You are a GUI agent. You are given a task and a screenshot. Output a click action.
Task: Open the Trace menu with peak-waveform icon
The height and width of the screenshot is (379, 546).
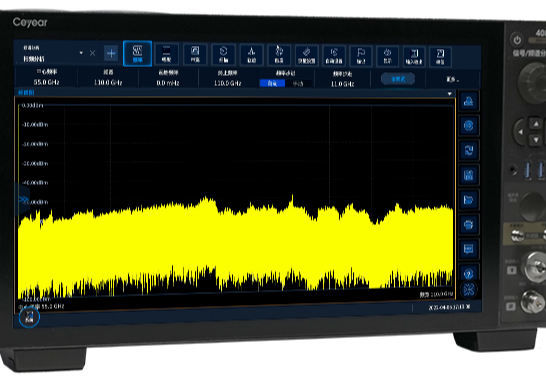pyautogui.click(x=251, y=55)
